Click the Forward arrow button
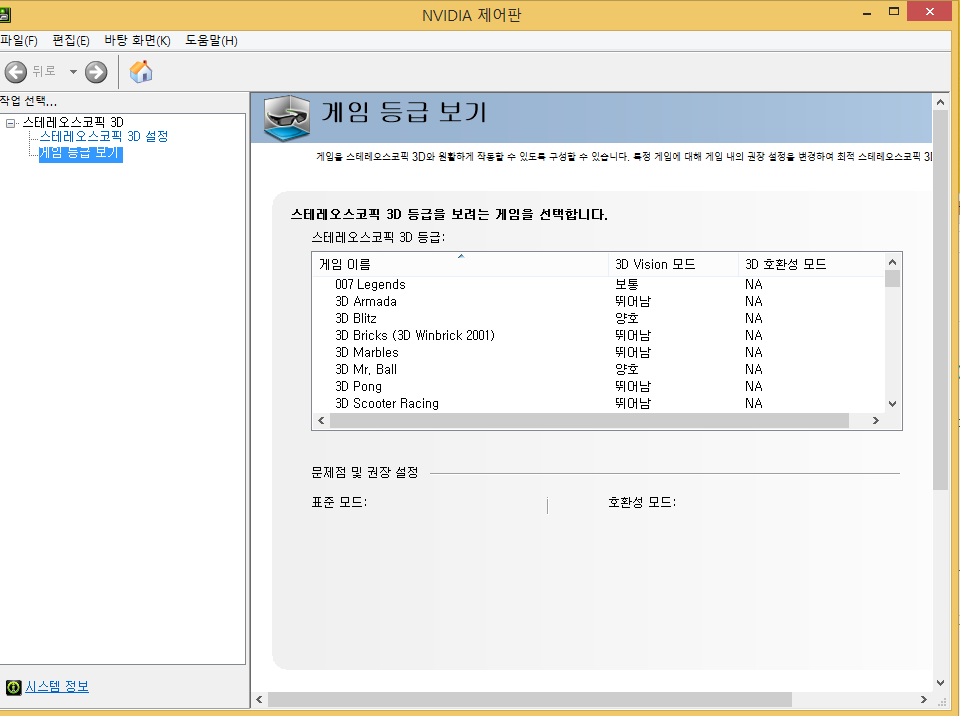The width and height of the screenshot is (960, 716). [96, 72]
